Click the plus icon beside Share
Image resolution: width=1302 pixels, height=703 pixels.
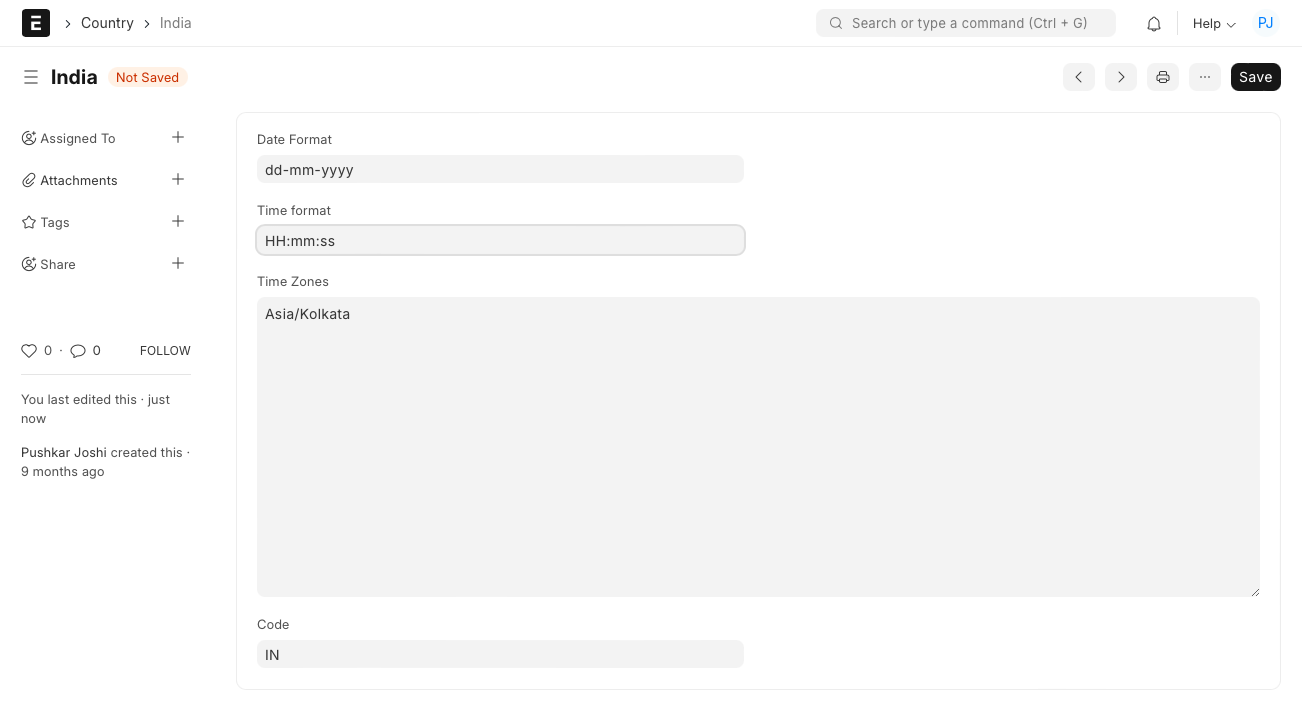click(178, 263)
